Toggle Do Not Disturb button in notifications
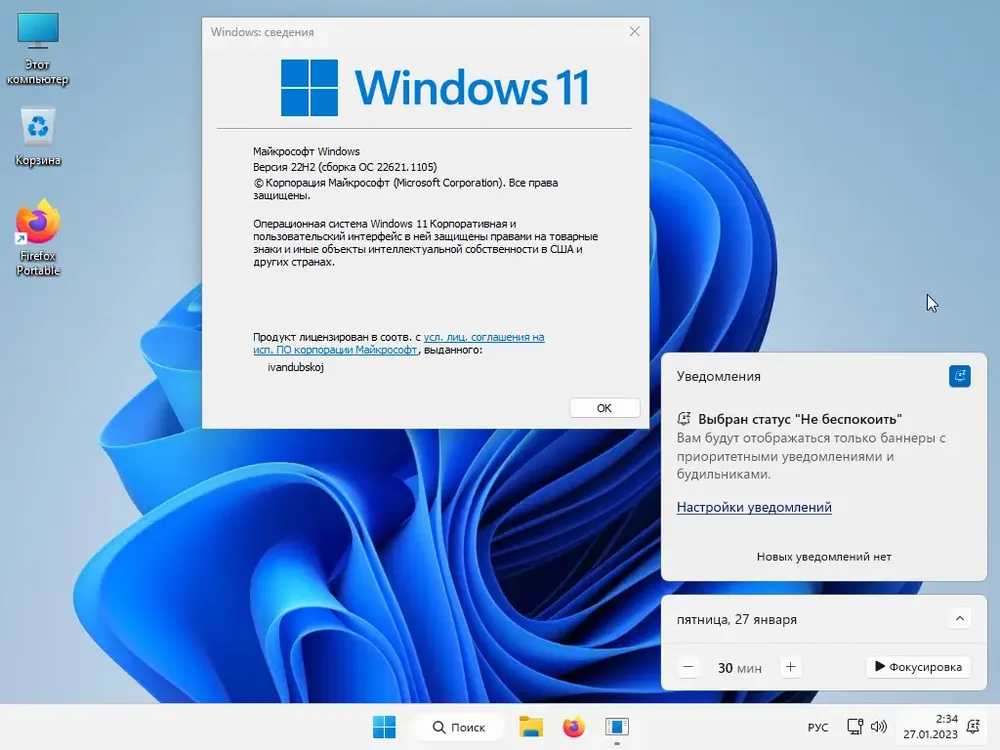The height and width of the screenshot is (750, 1000). click(x=959, y=376)
